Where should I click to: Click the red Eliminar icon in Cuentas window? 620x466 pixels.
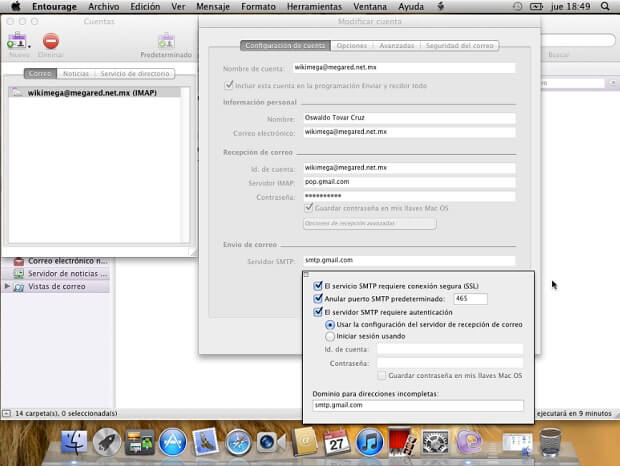(51, 41)
